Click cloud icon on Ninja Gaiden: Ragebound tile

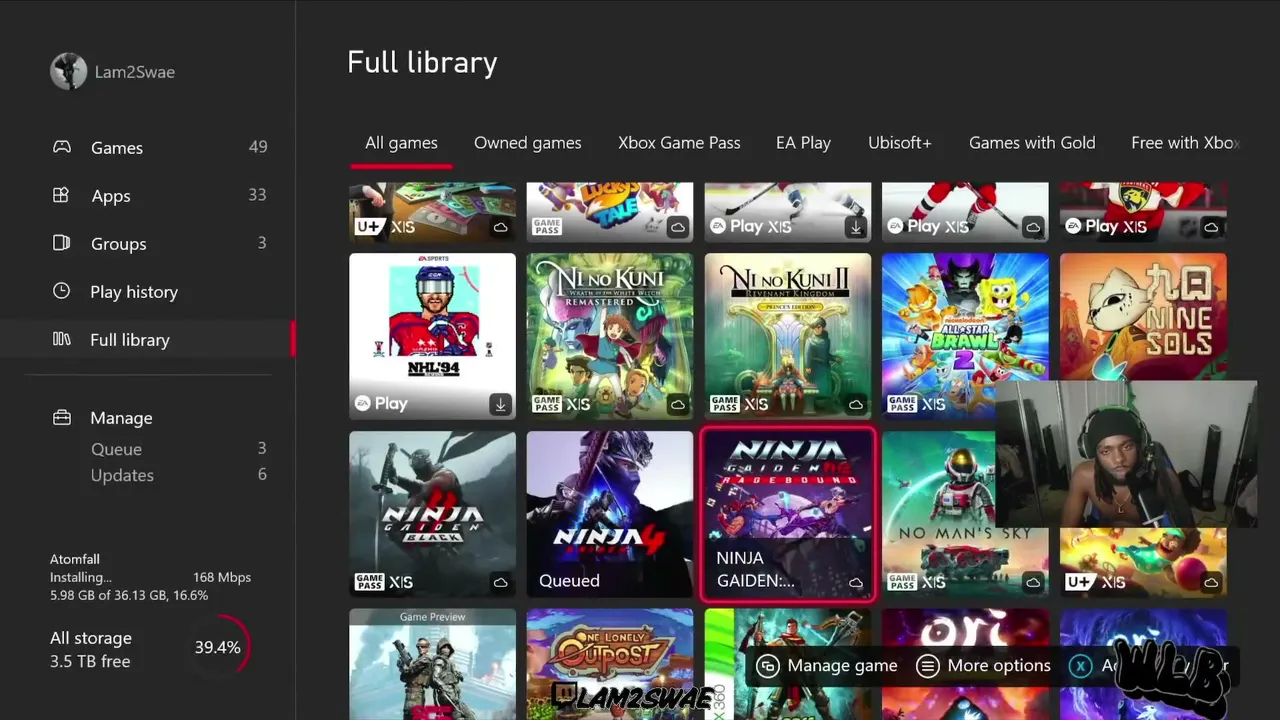point(855,582)
